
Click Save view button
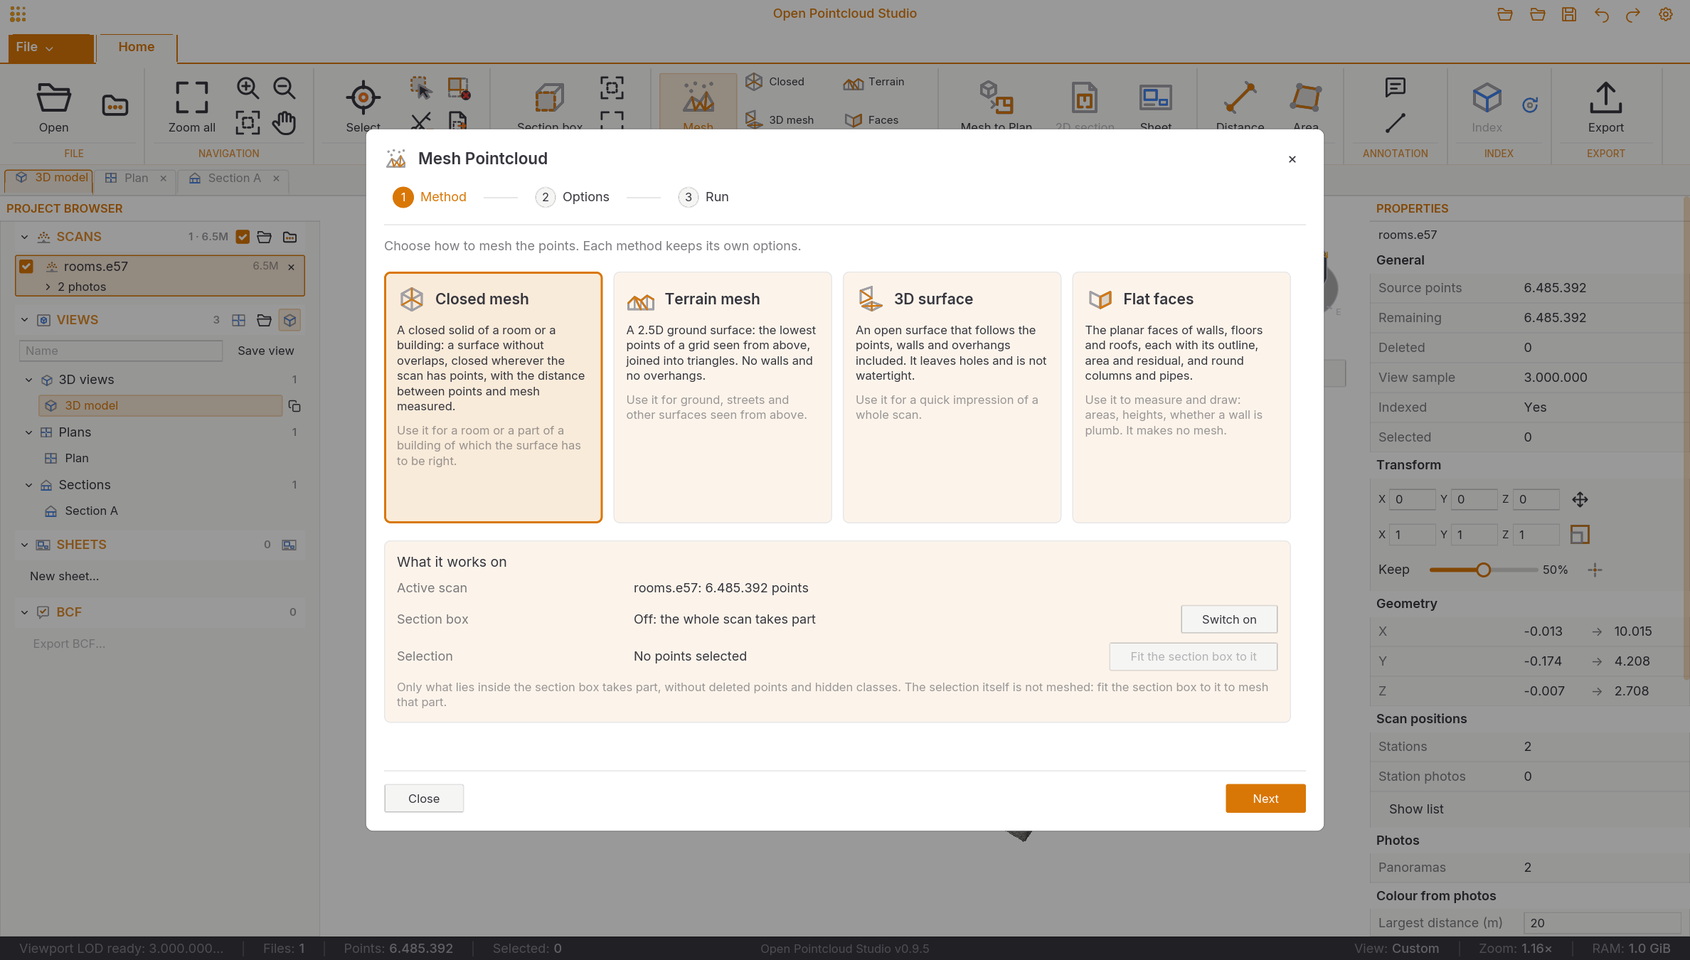pos(265,351)
